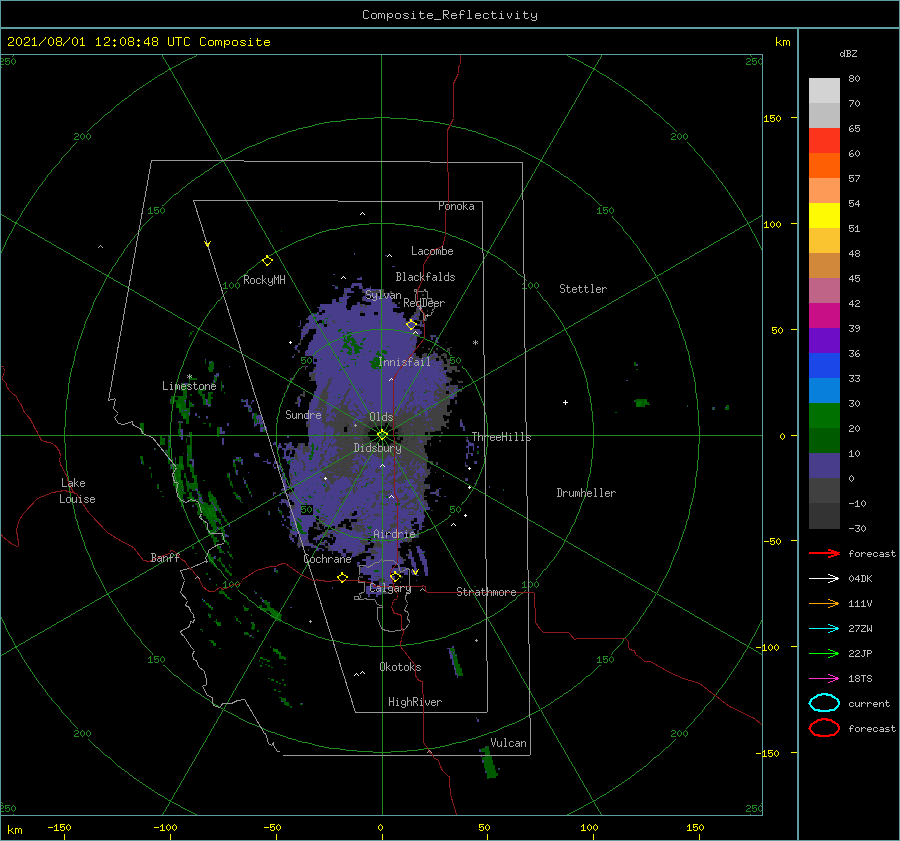Click the cyan 27ZW arrow legend icon

[824, 629]
